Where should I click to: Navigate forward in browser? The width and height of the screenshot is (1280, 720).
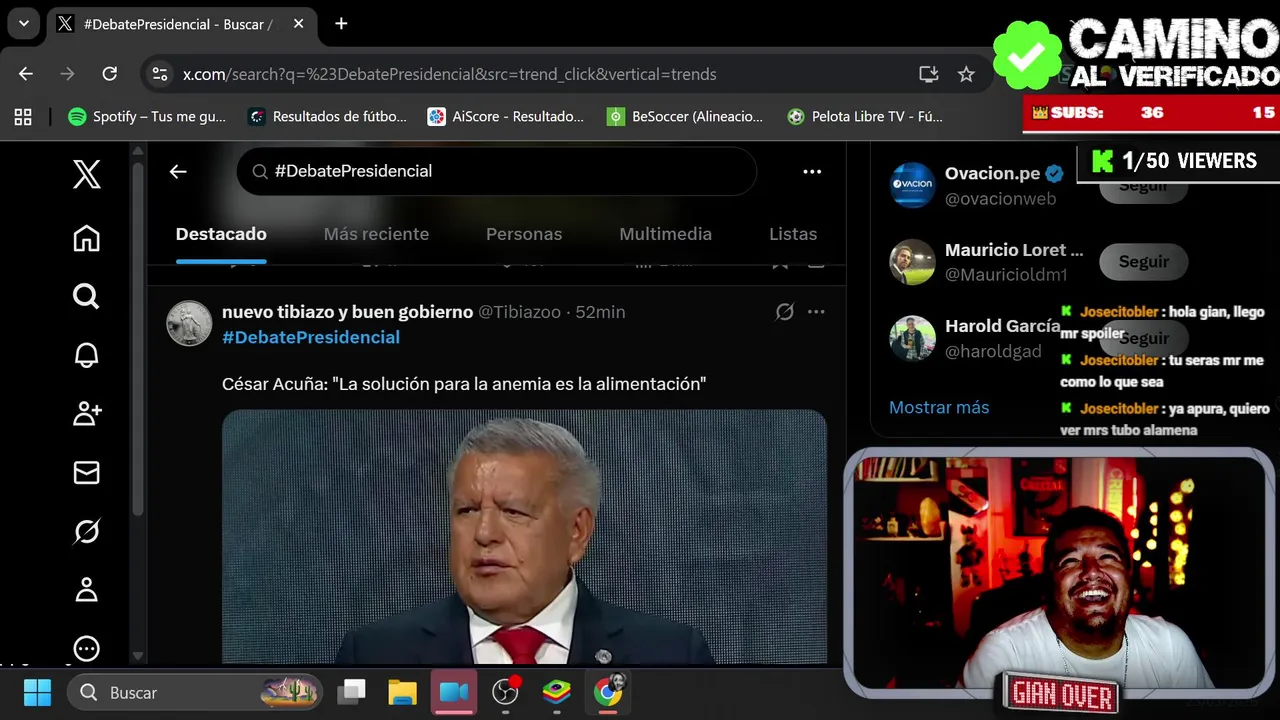coord(68,74)
